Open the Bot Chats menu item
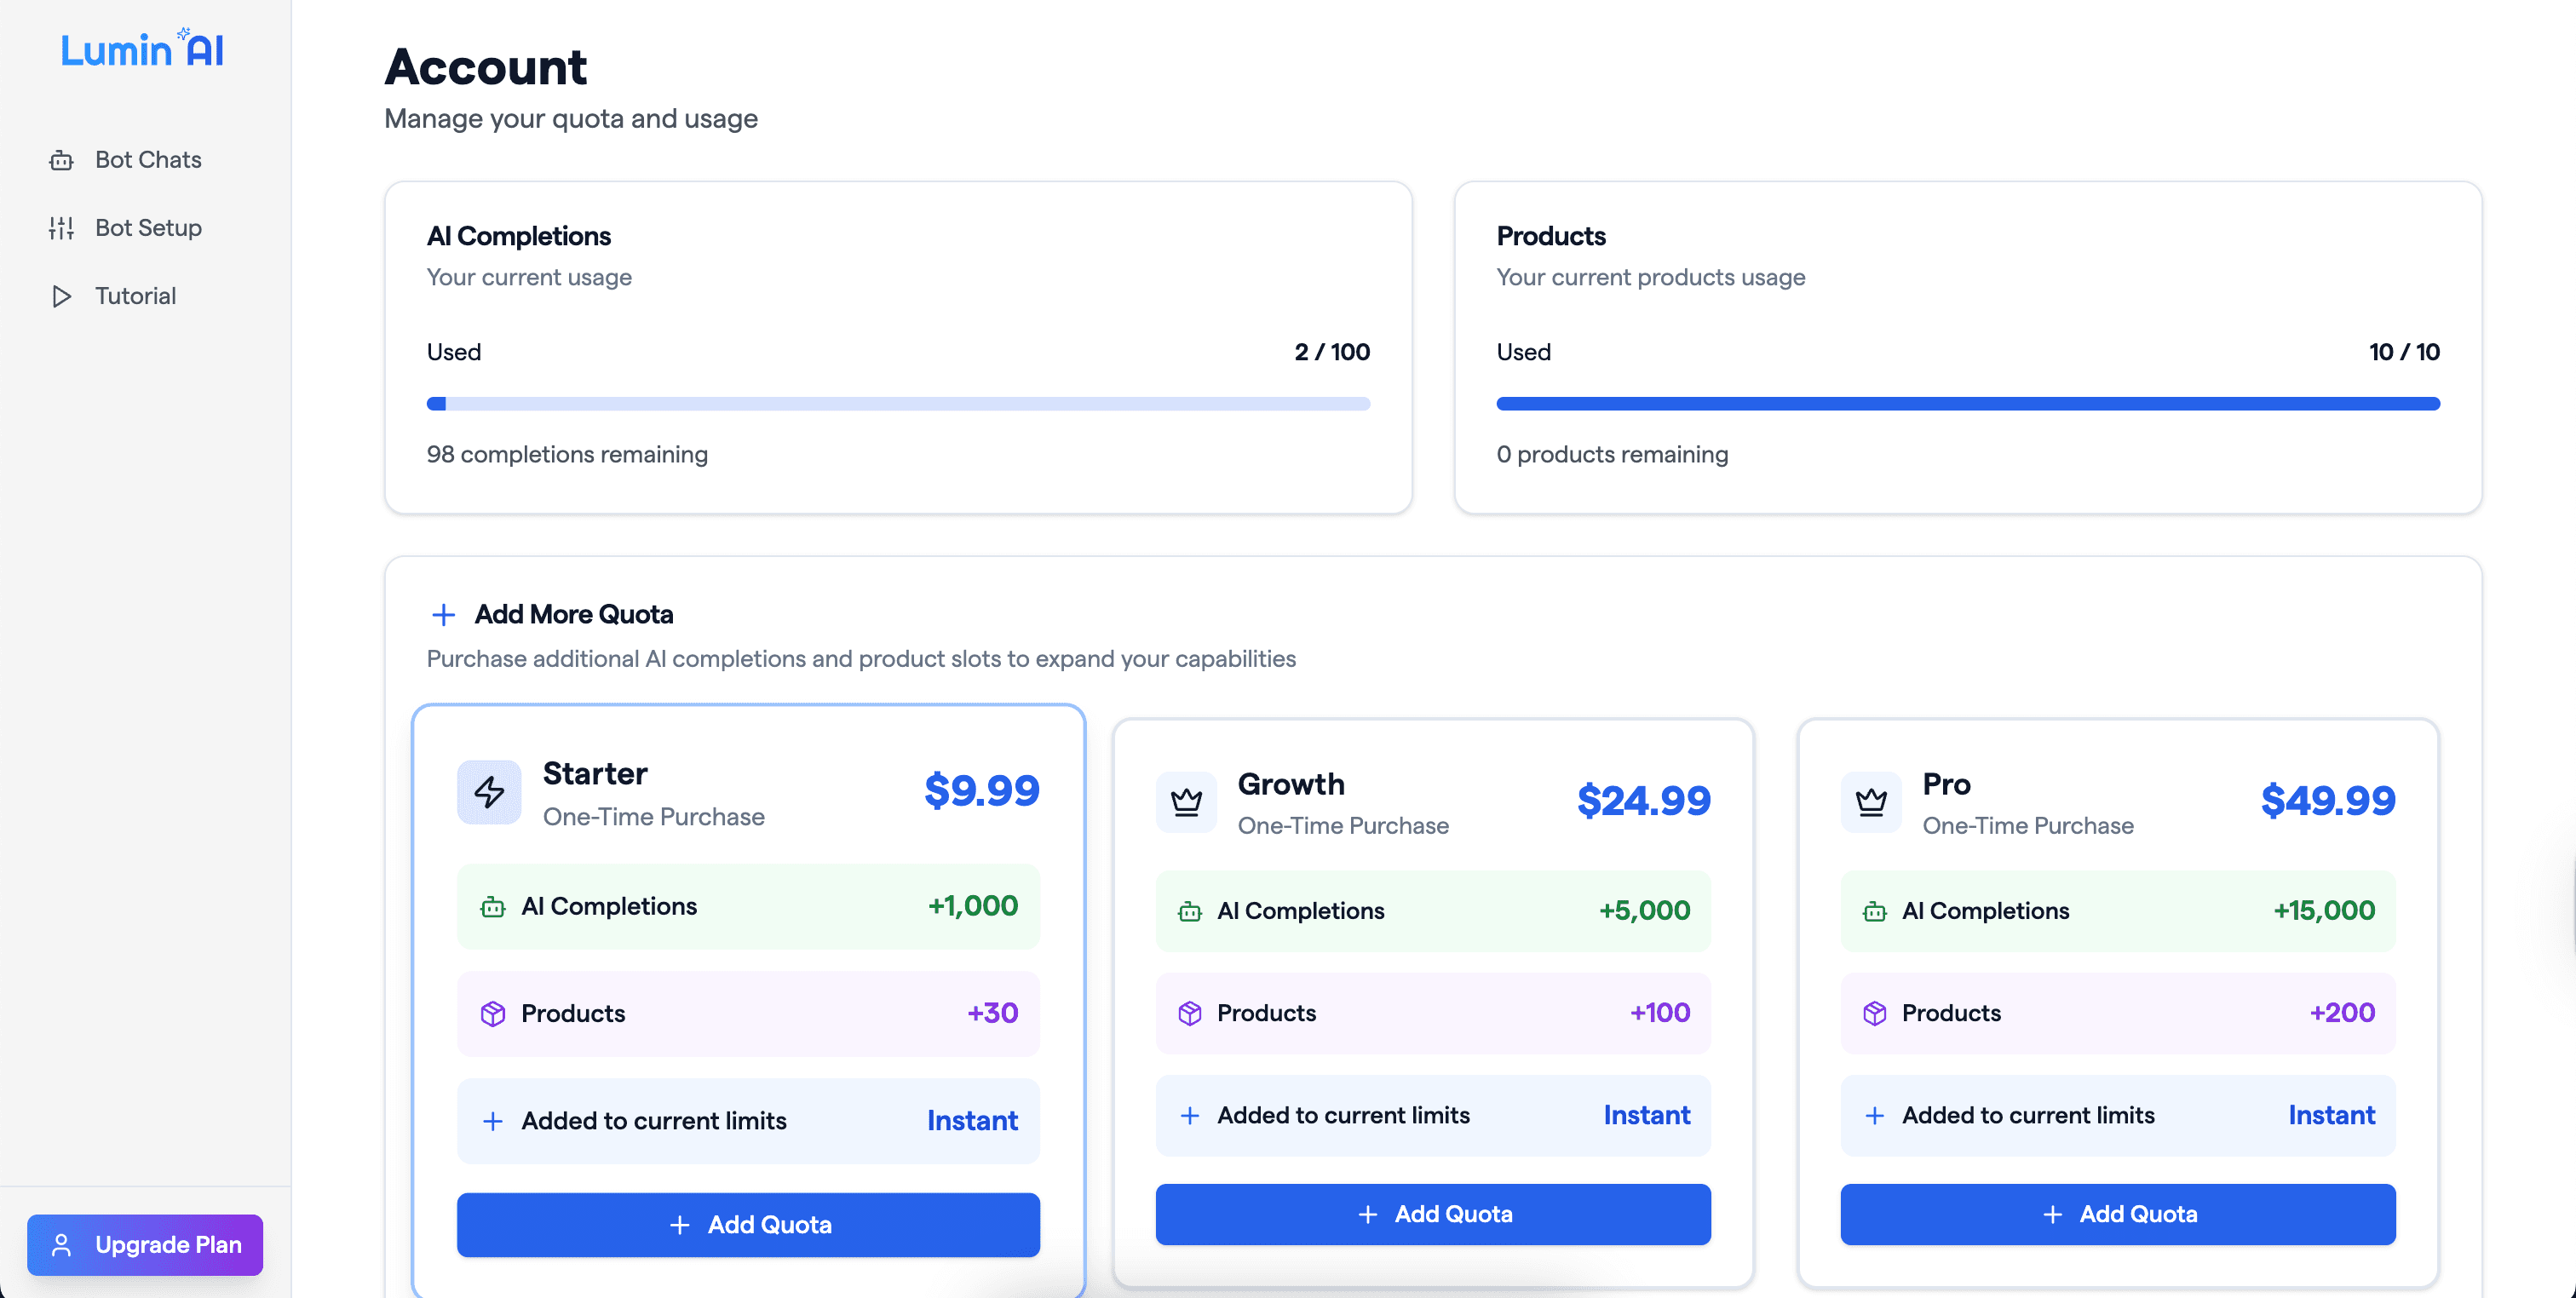The width and height of the screenshot is (2576, 1298). point(148,160)
